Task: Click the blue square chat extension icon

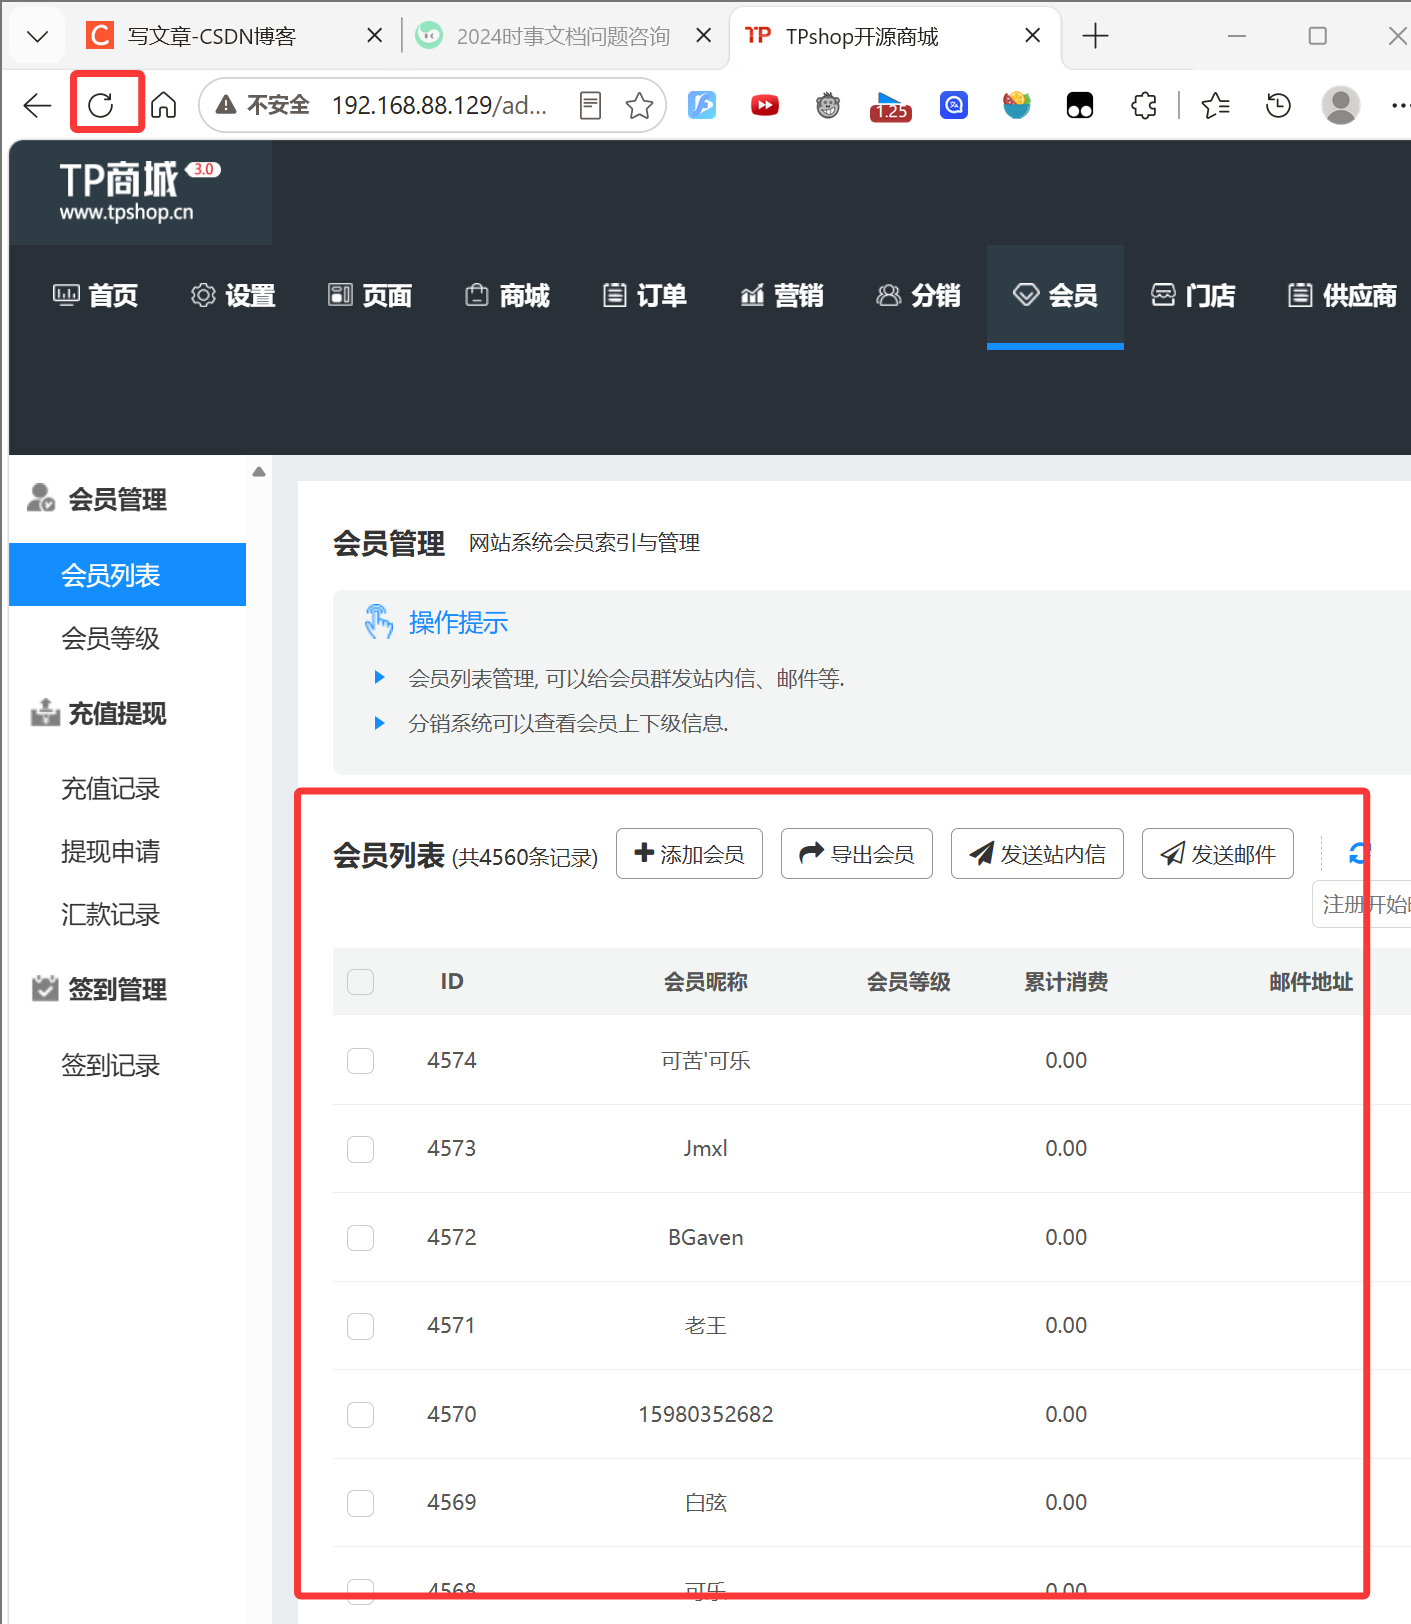Action: [954, 105]
